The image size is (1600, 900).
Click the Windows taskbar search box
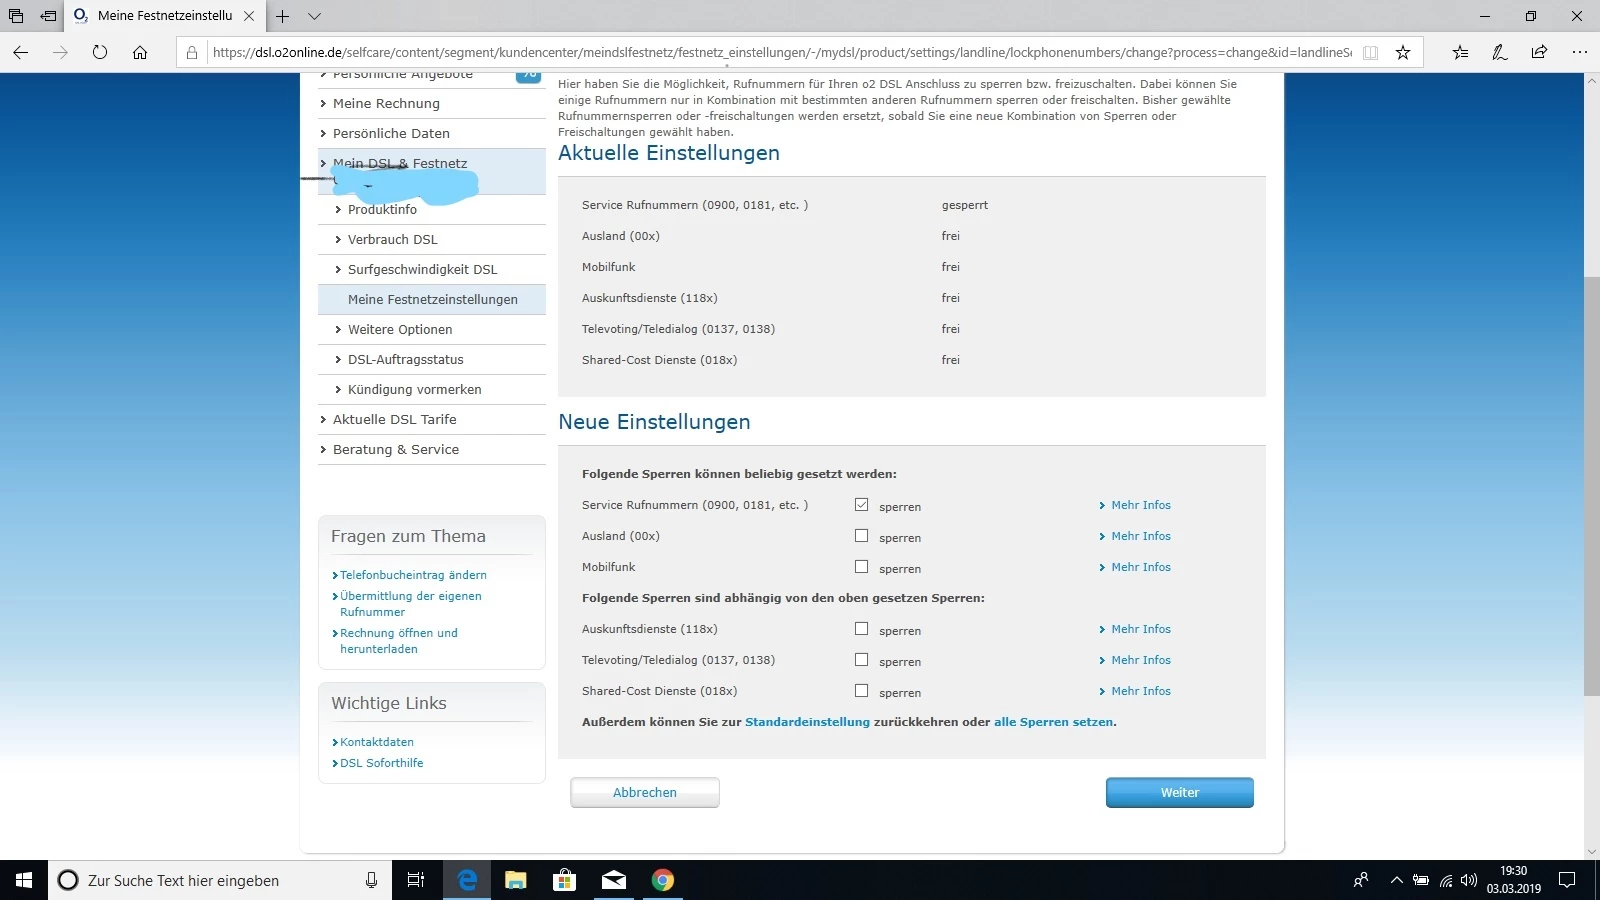coord(220,880)
